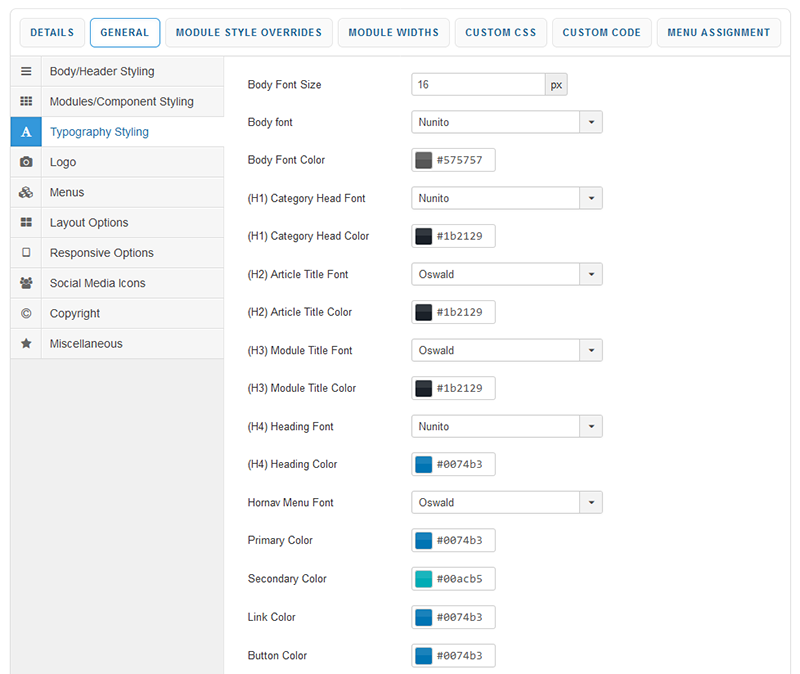Open the Body Font Color swatch

point(423,160)
